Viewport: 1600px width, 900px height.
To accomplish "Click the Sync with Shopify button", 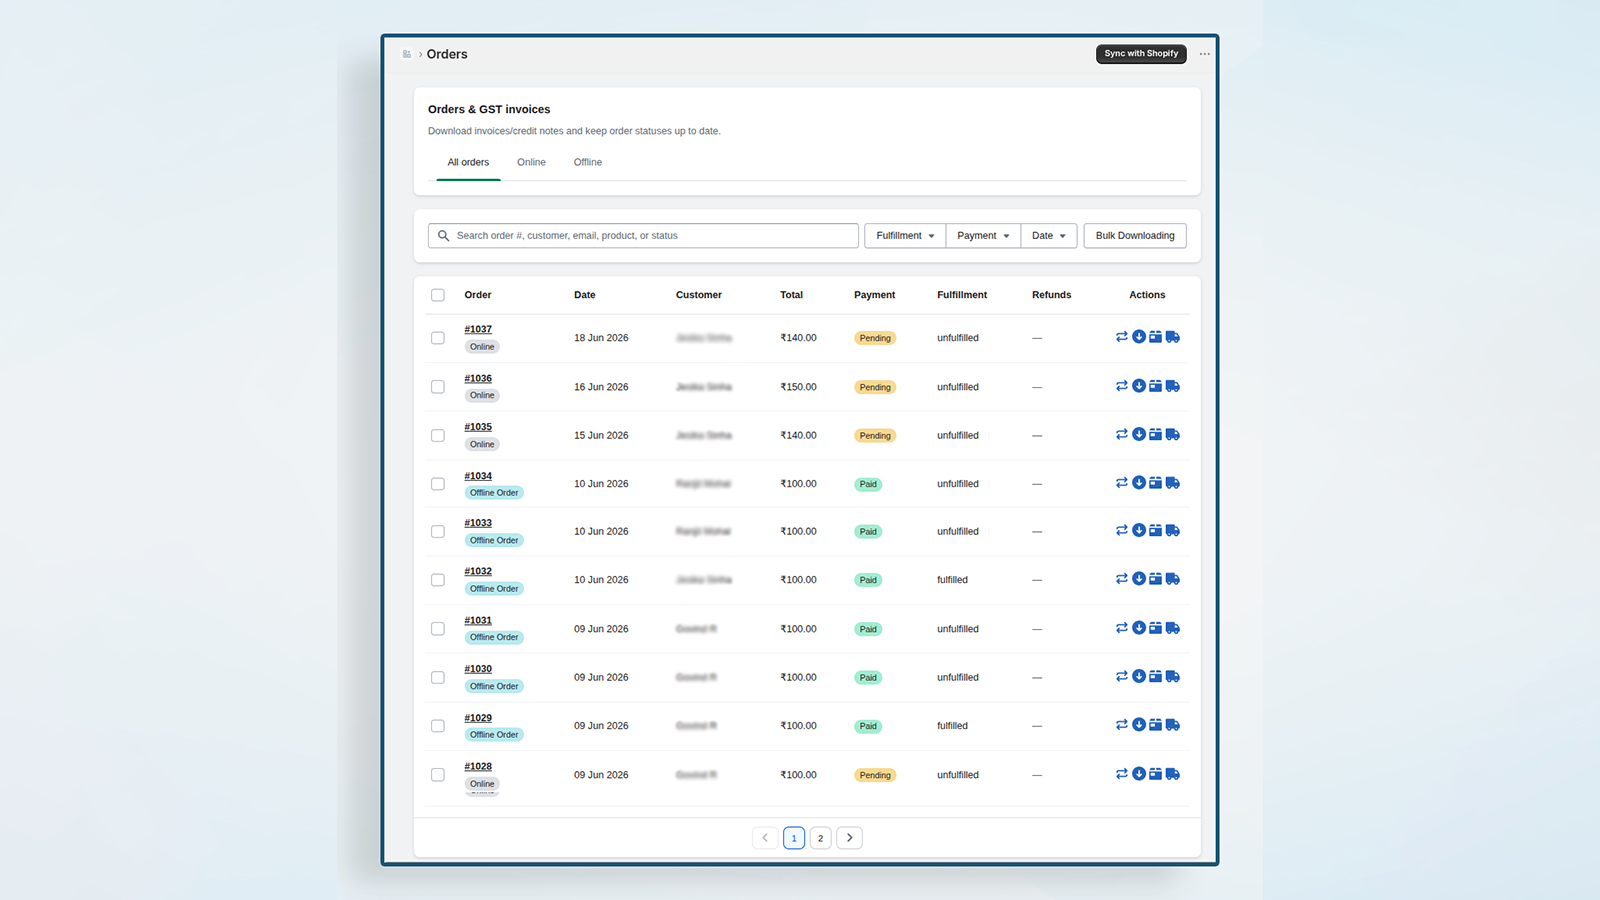I will (x=1141, y=54).
